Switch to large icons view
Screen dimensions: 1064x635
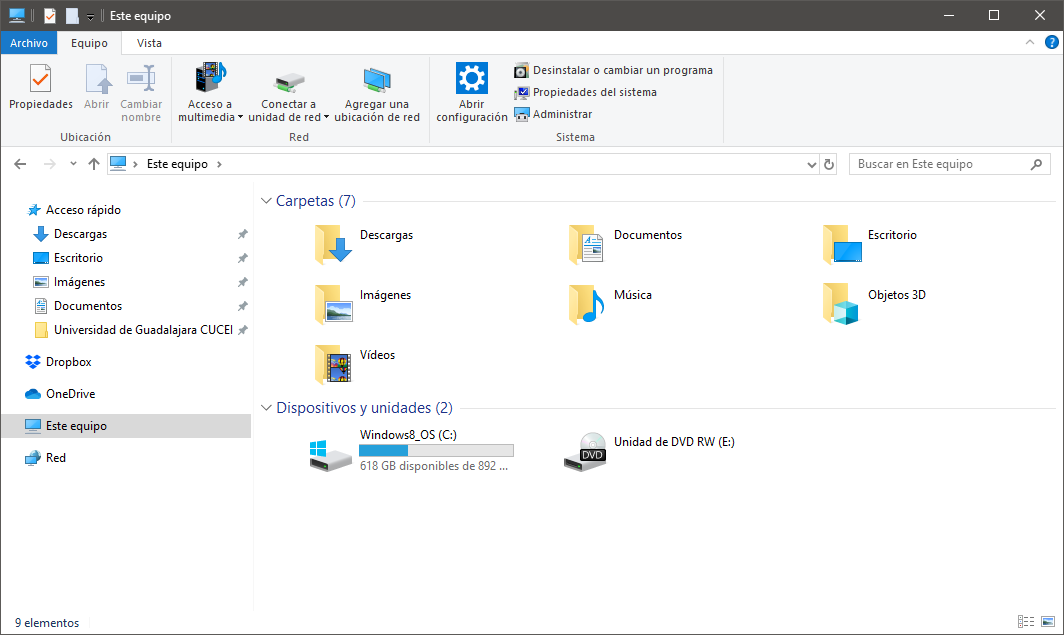(1048, 621)
